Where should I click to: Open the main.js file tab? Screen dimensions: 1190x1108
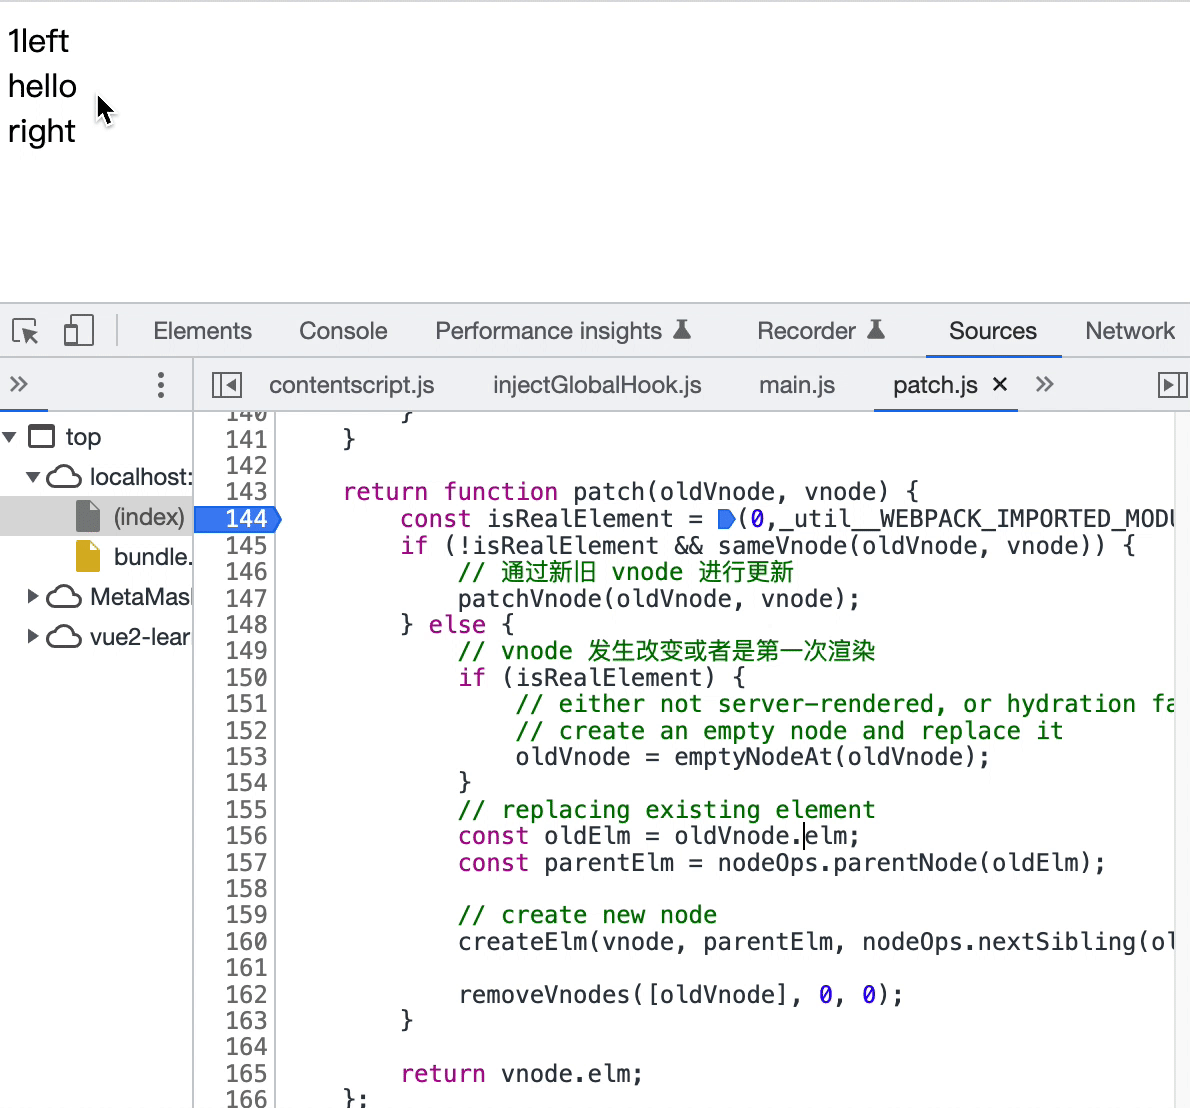[x=797, y=385]
